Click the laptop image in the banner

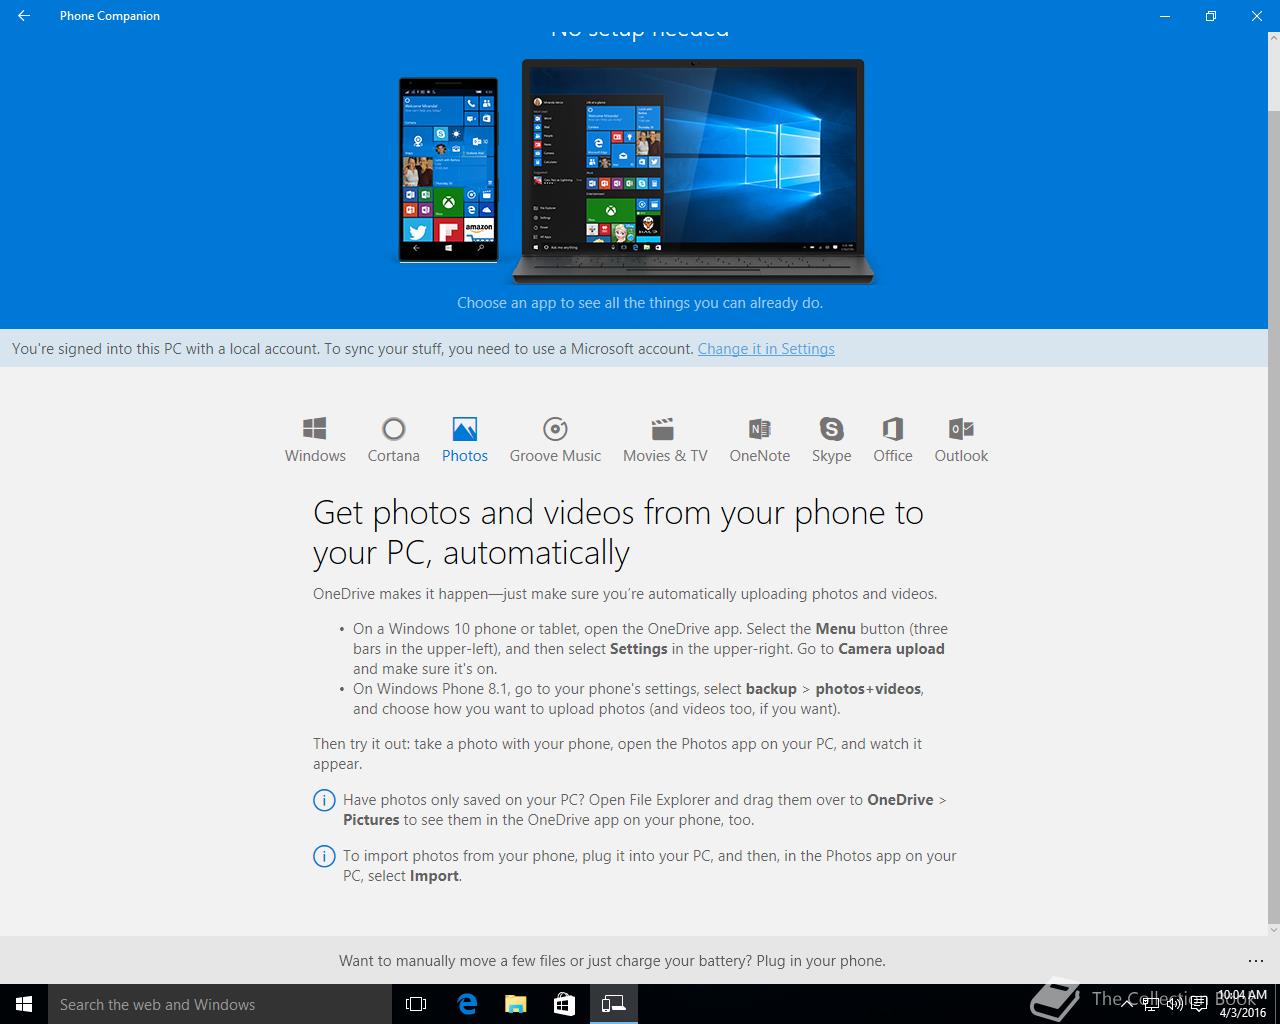[692, 171]
